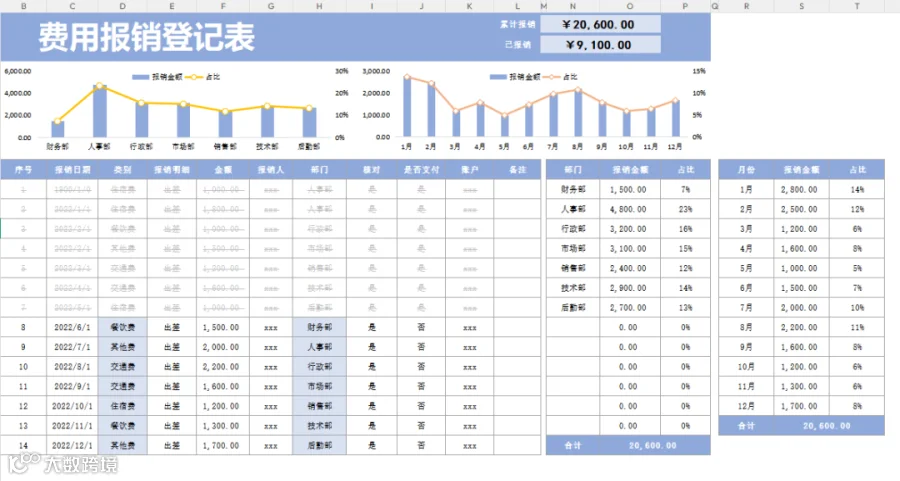Click the 费用报销登记表 title banner
Screen dimensions: 900x481
click(x=146, y=37)
